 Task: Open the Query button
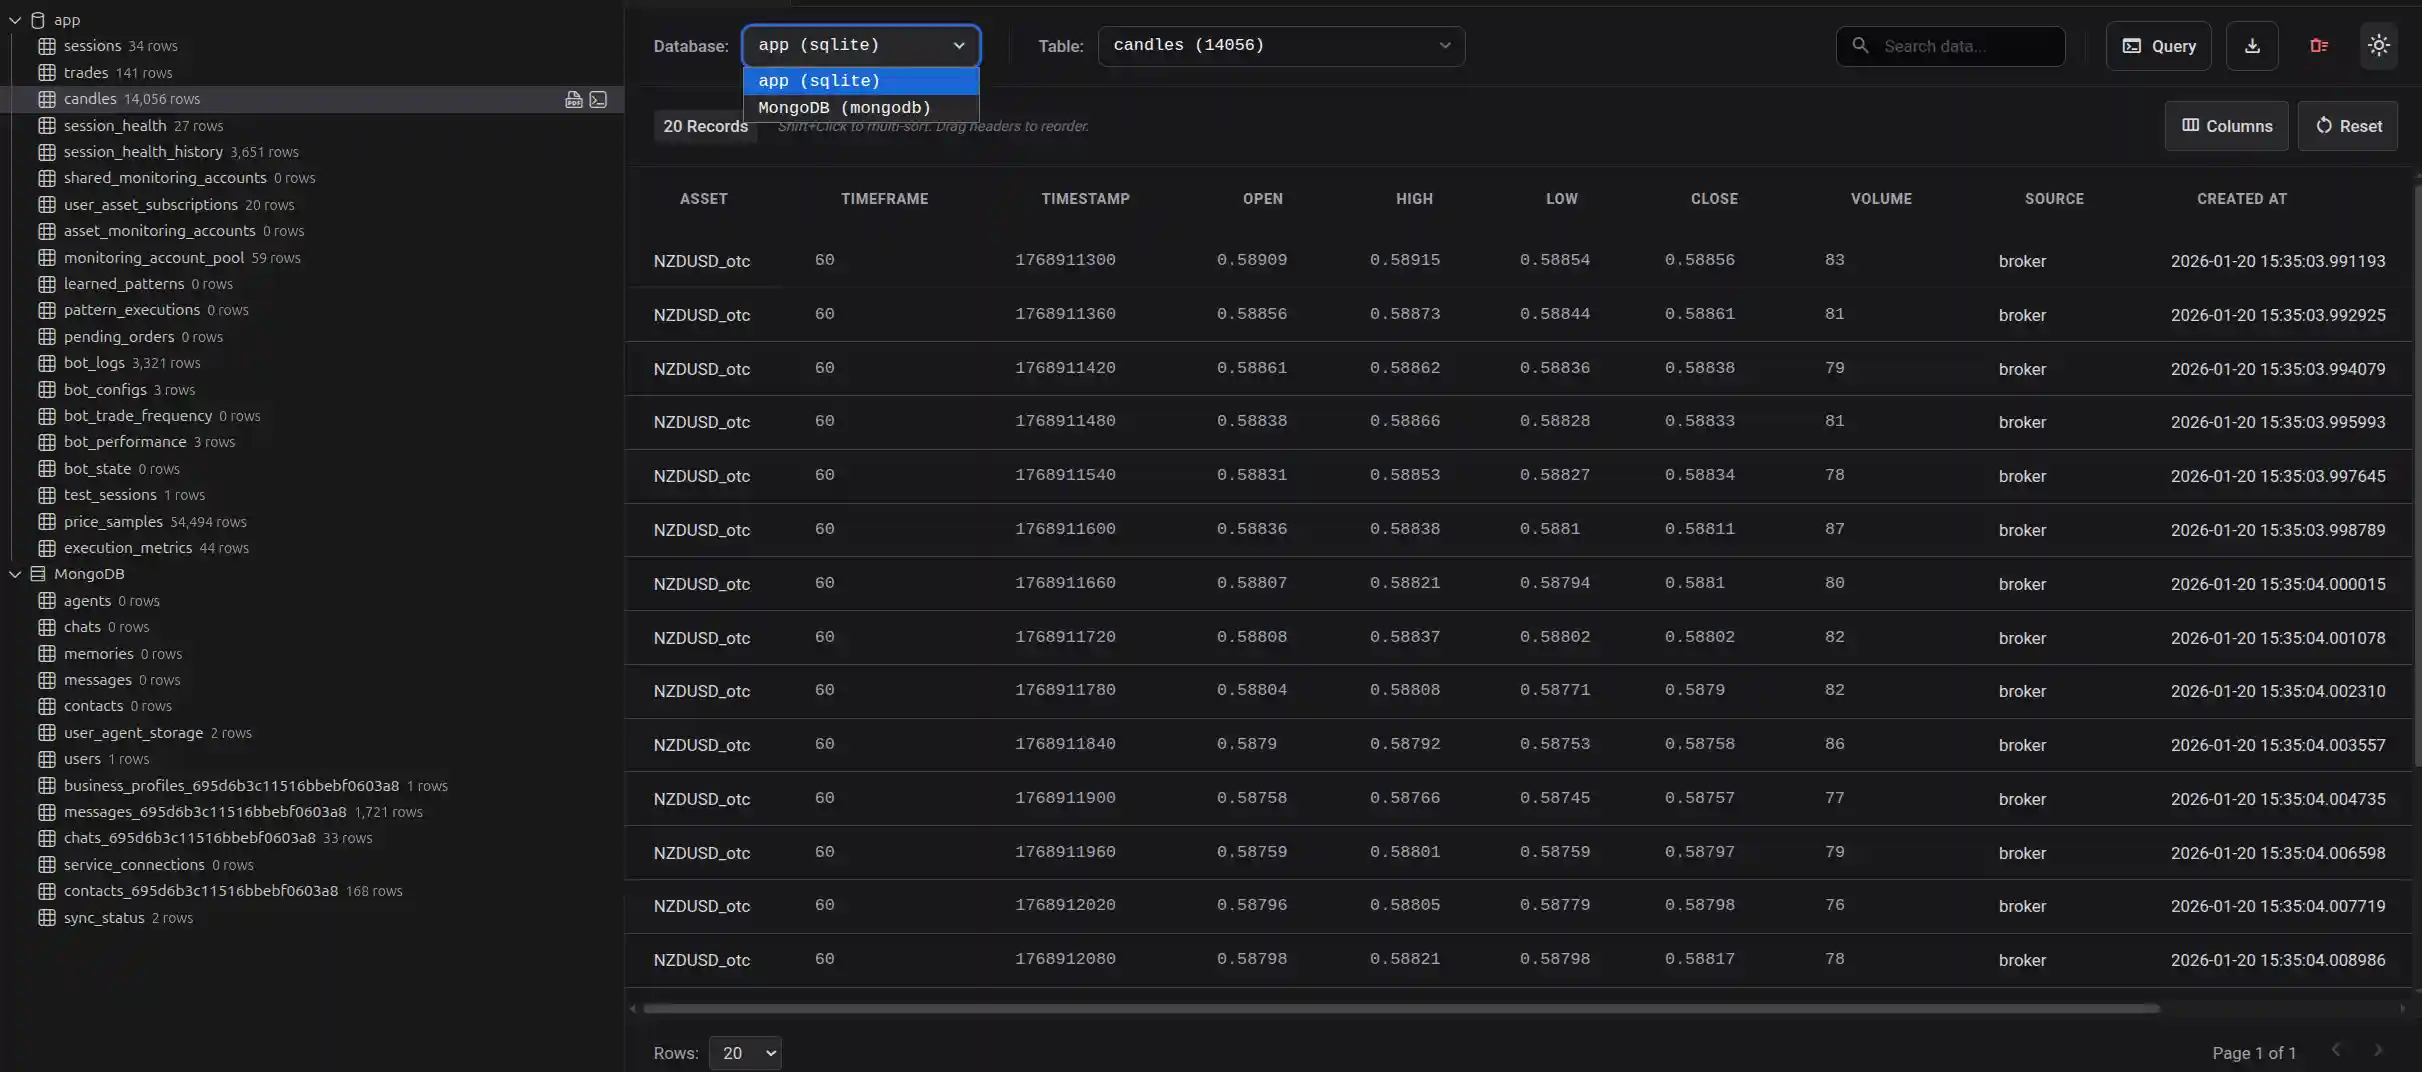(x=2158, y=46)
